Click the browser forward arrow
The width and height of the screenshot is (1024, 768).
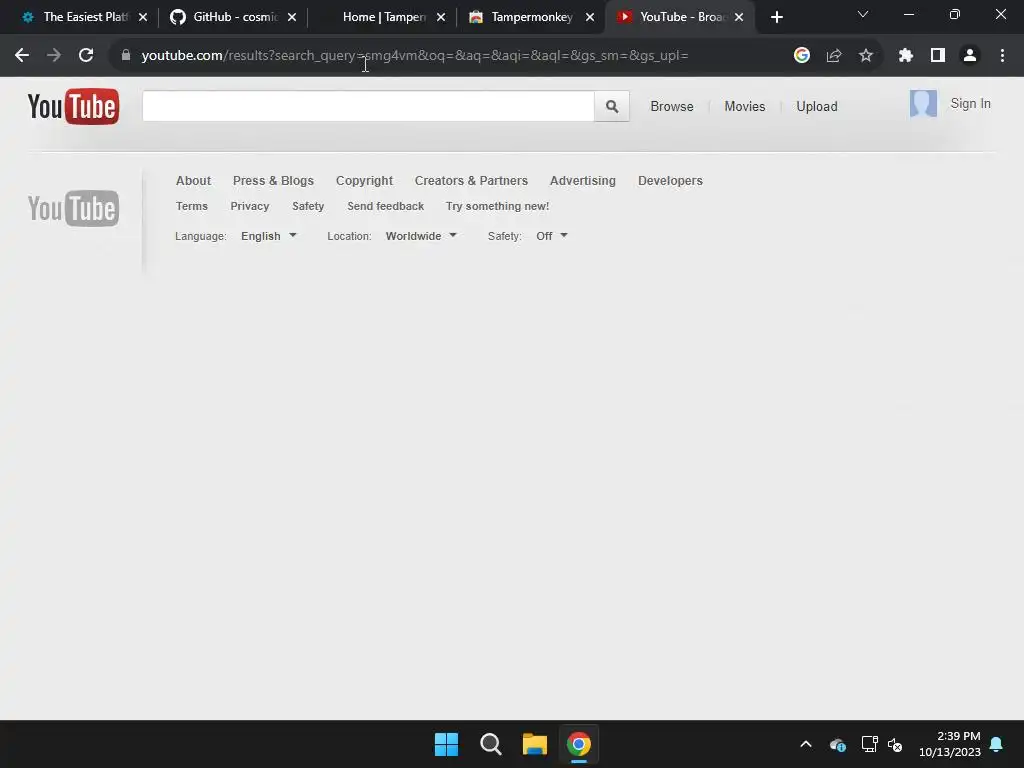tap(54, 56)
